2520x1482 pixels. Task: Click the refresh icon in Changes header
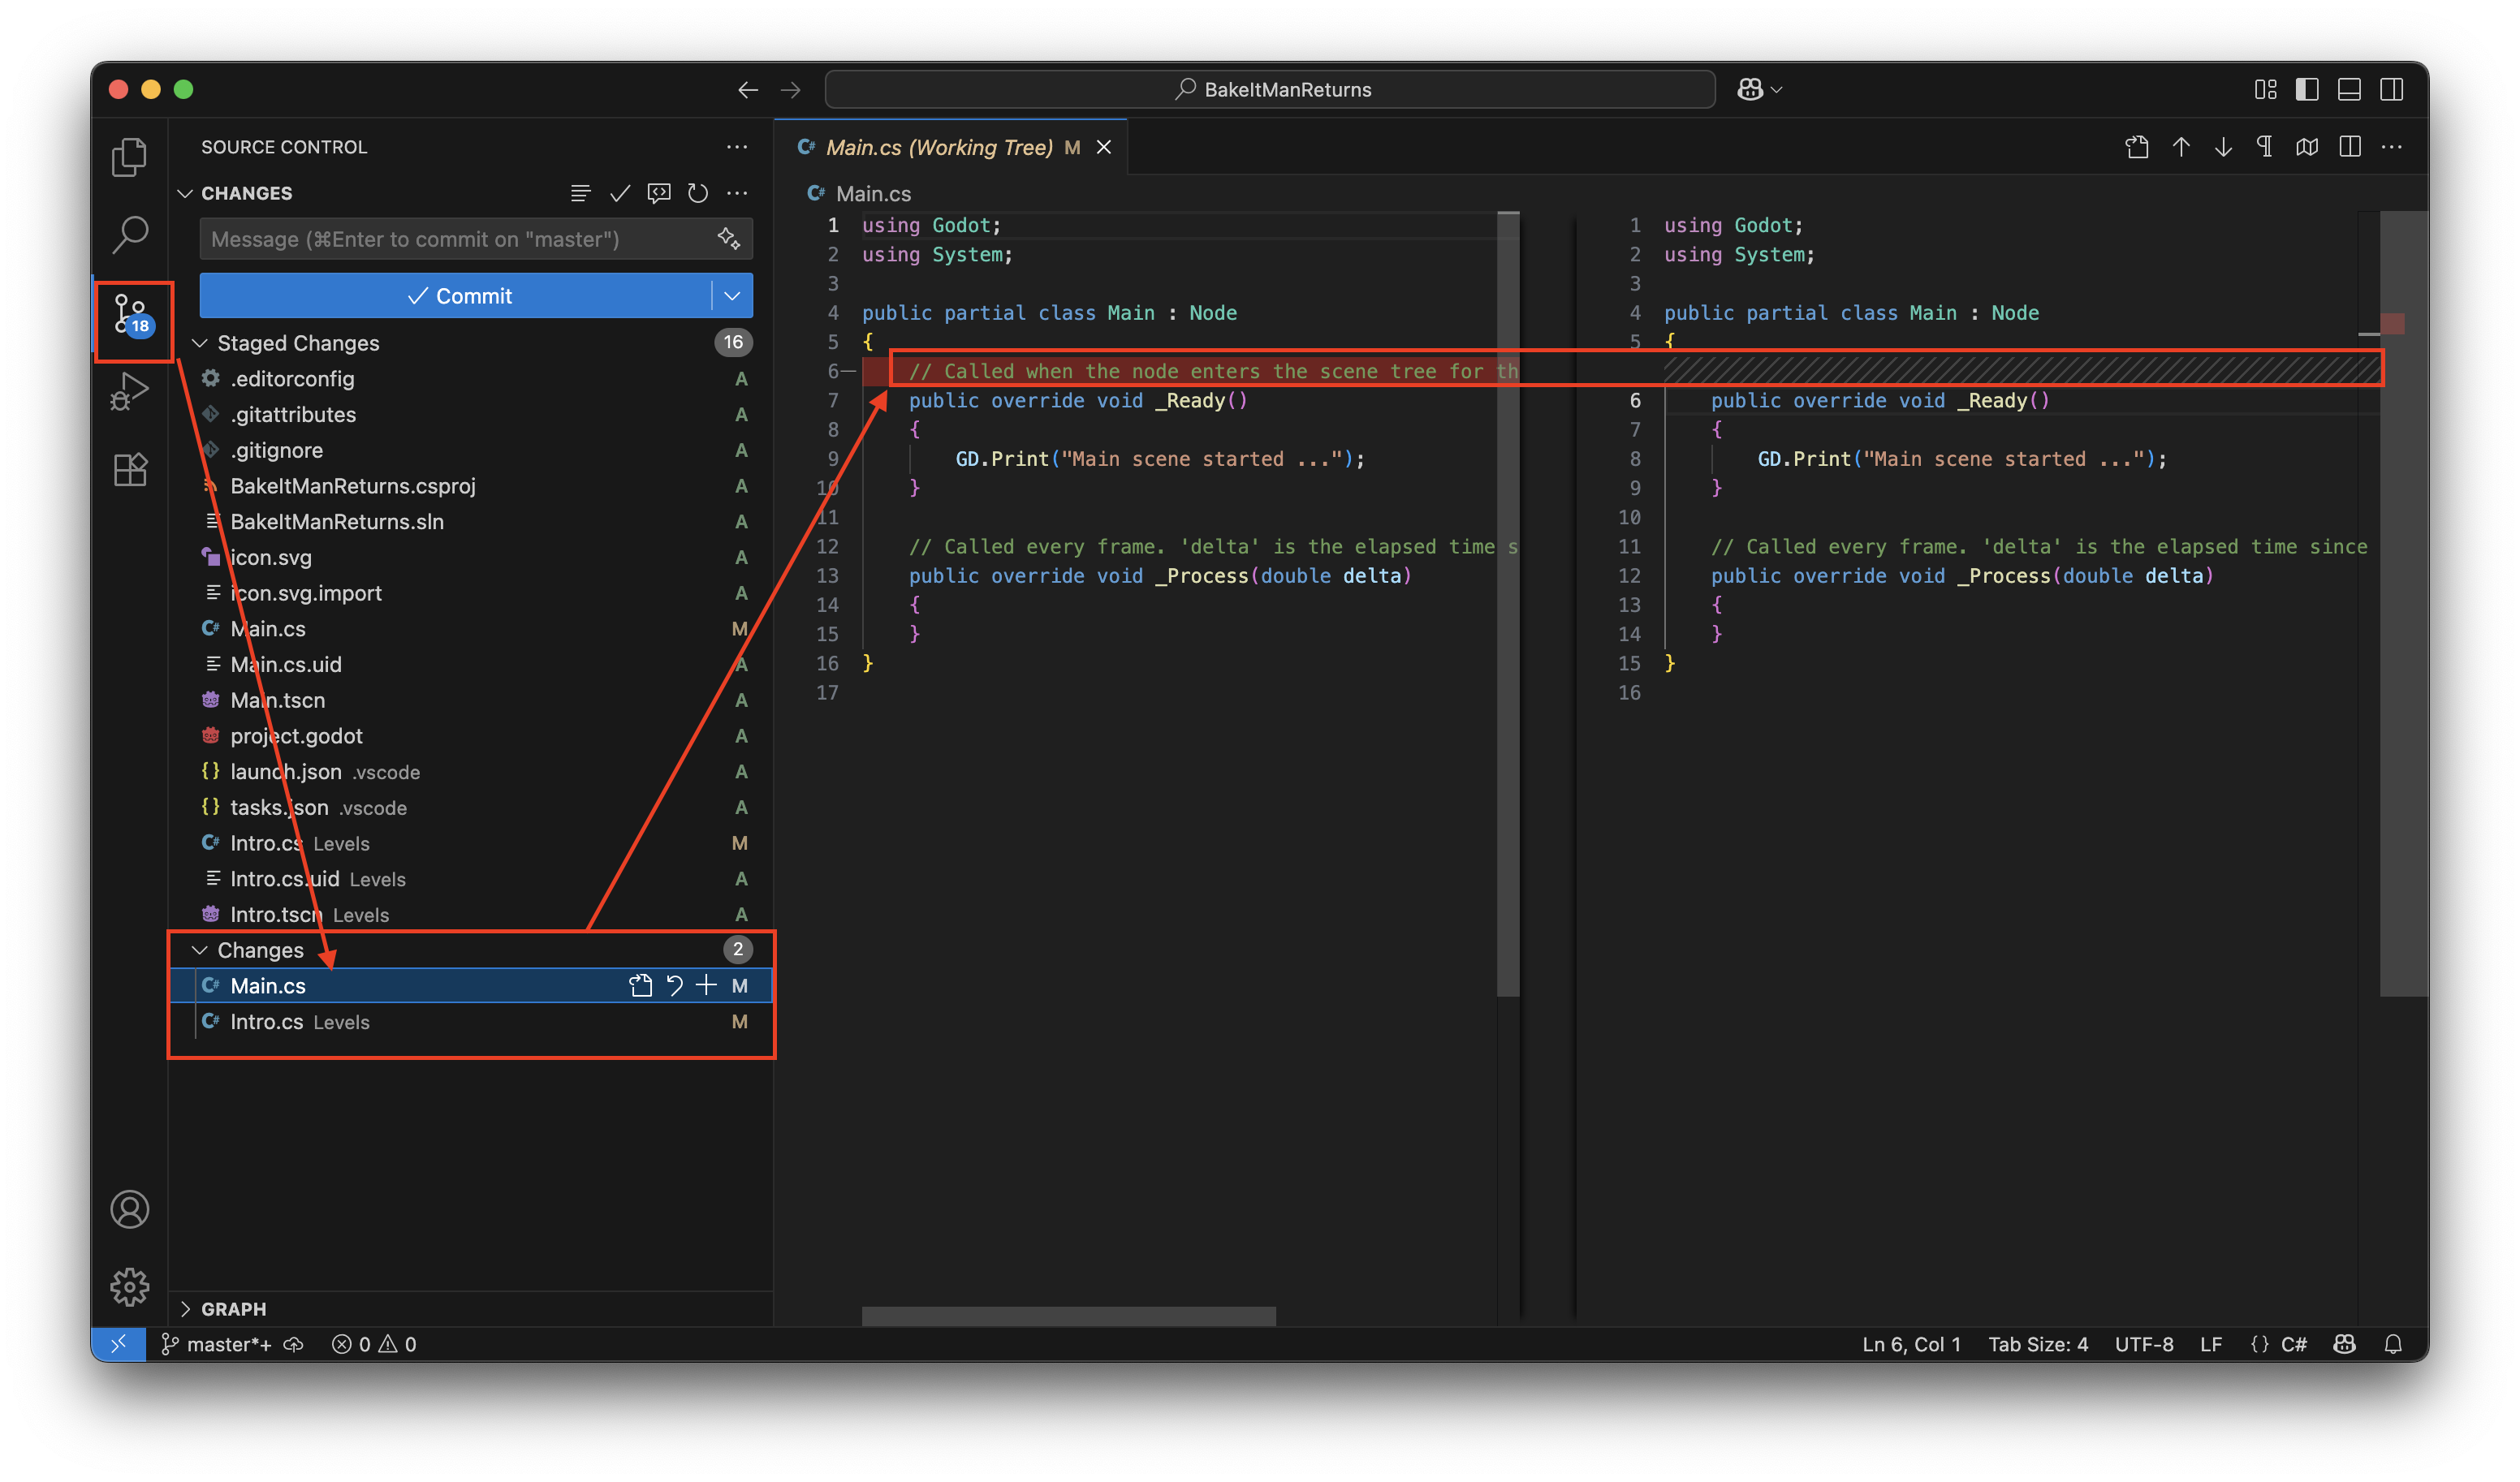click(698, 193)
